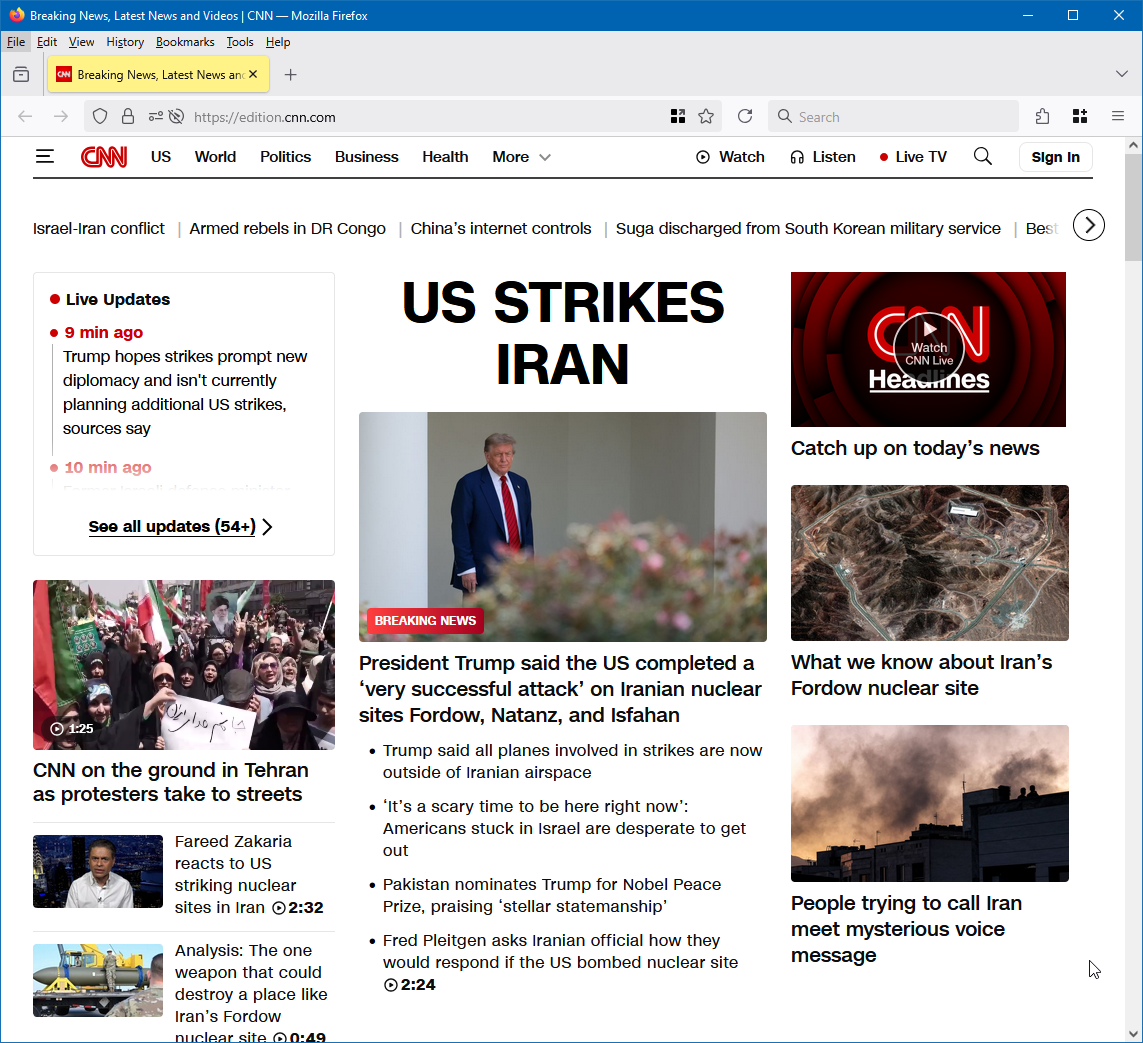1143x1043 pixels.
Task: Open the Trump breaking news photo
Action: (563, 527)
